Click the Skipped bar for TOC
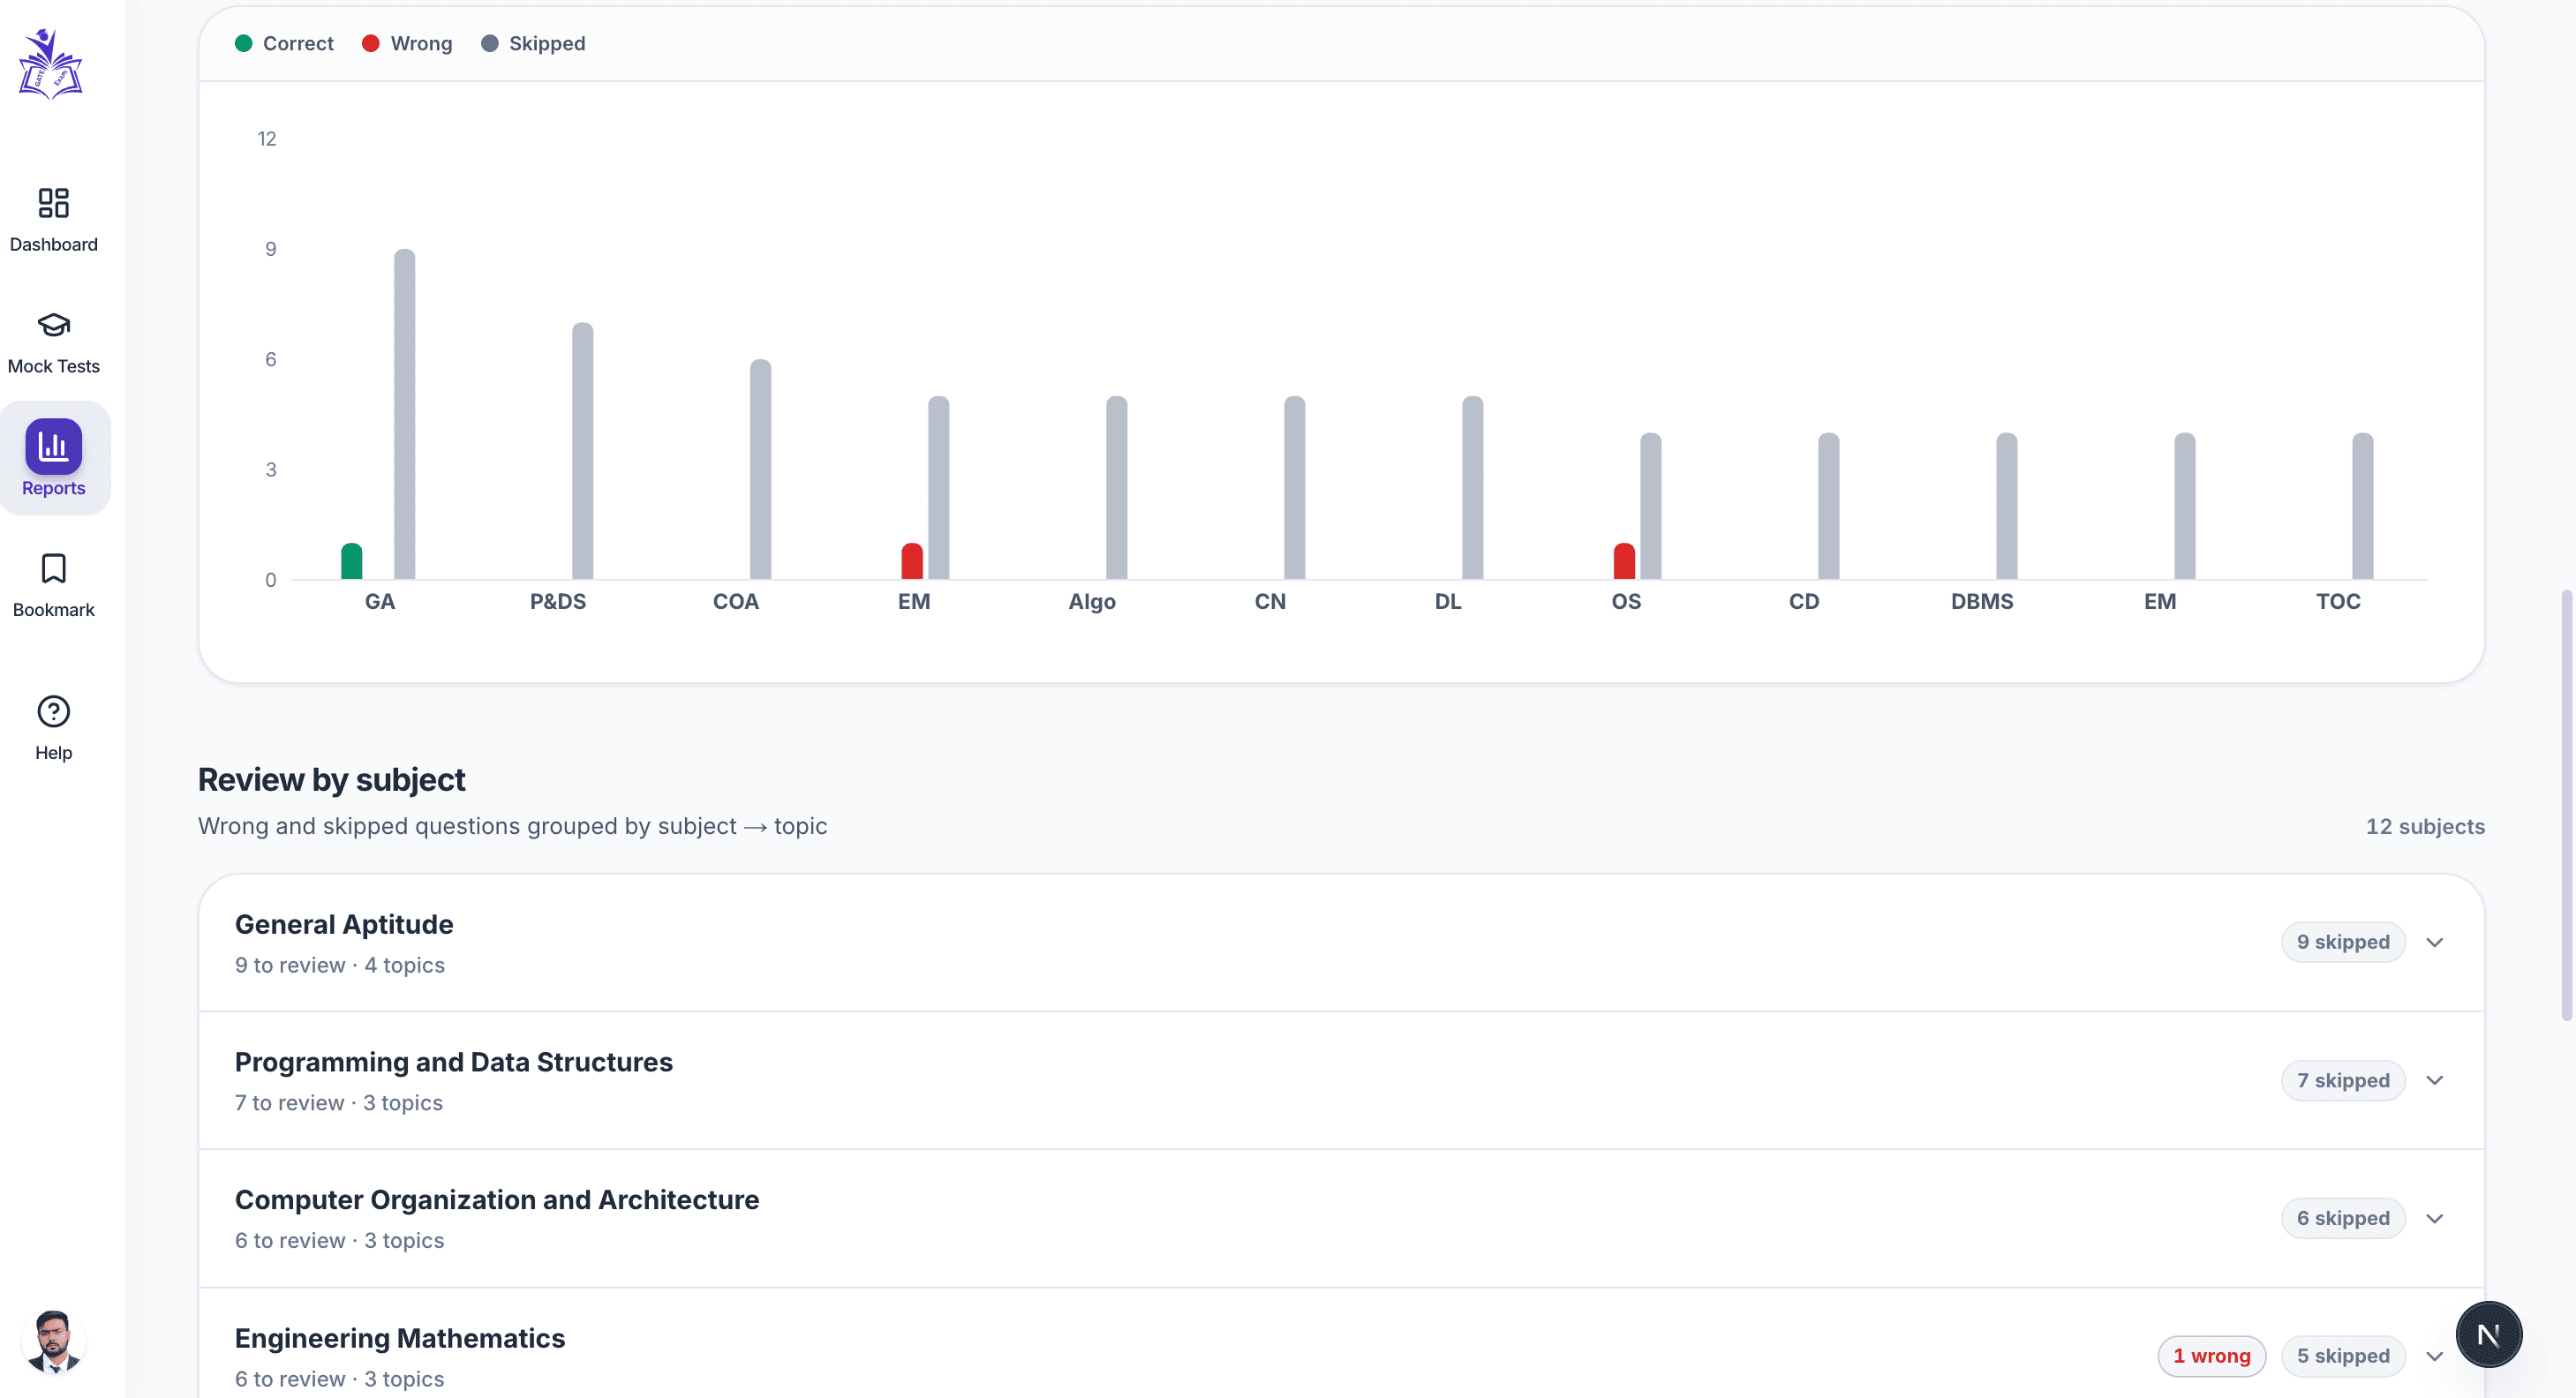The image size is (2576, 1398). coord(2362,506)
